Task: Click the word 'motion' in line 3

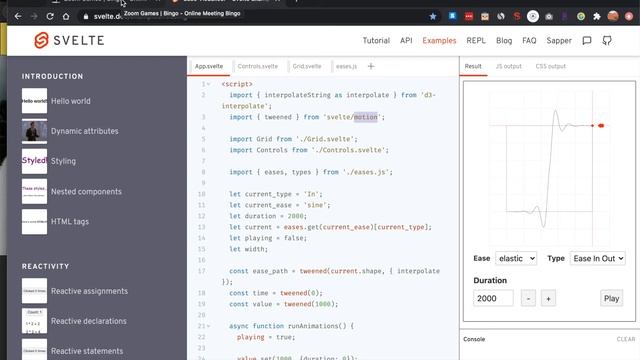Action: pos(365,117)
